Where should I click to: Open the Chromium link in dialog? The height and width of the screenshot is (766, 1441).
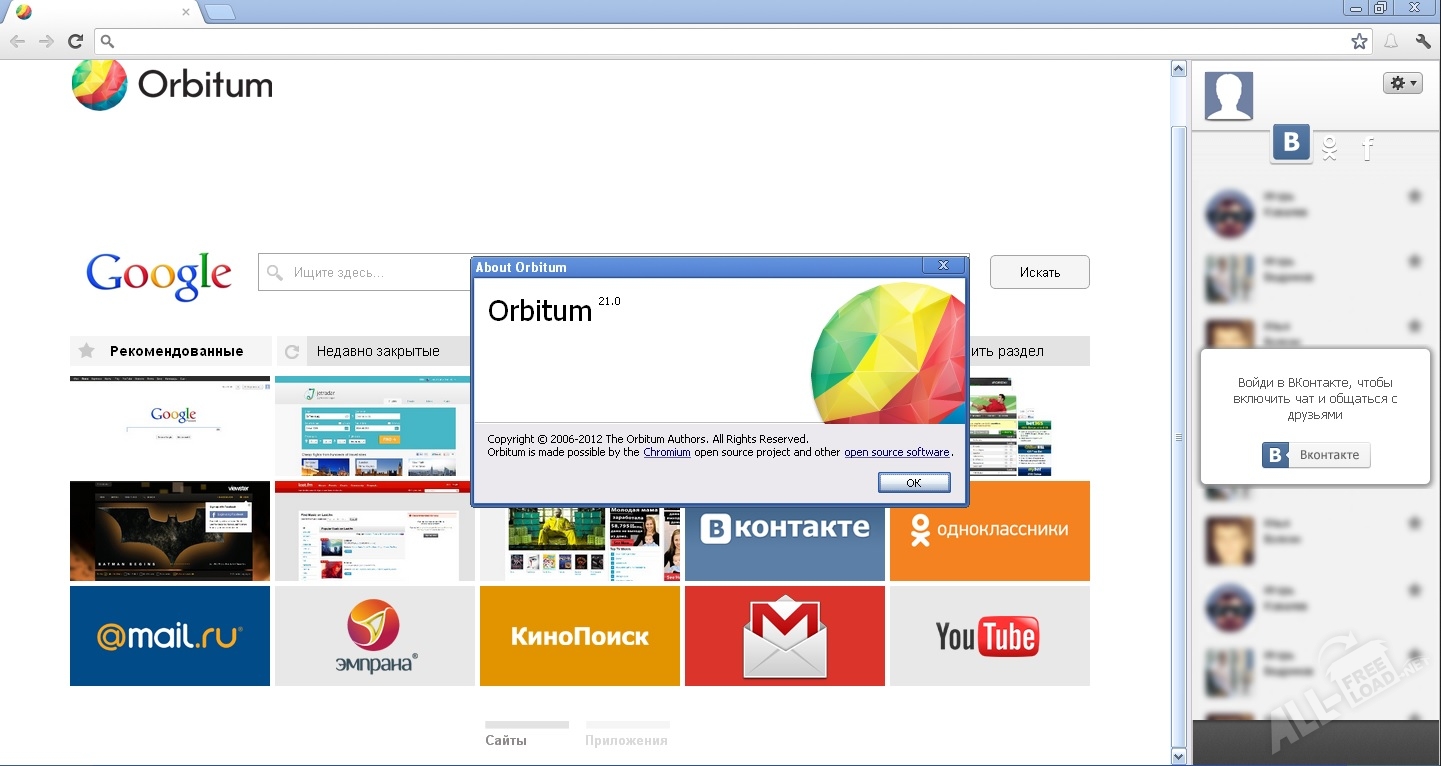point(666,453)
